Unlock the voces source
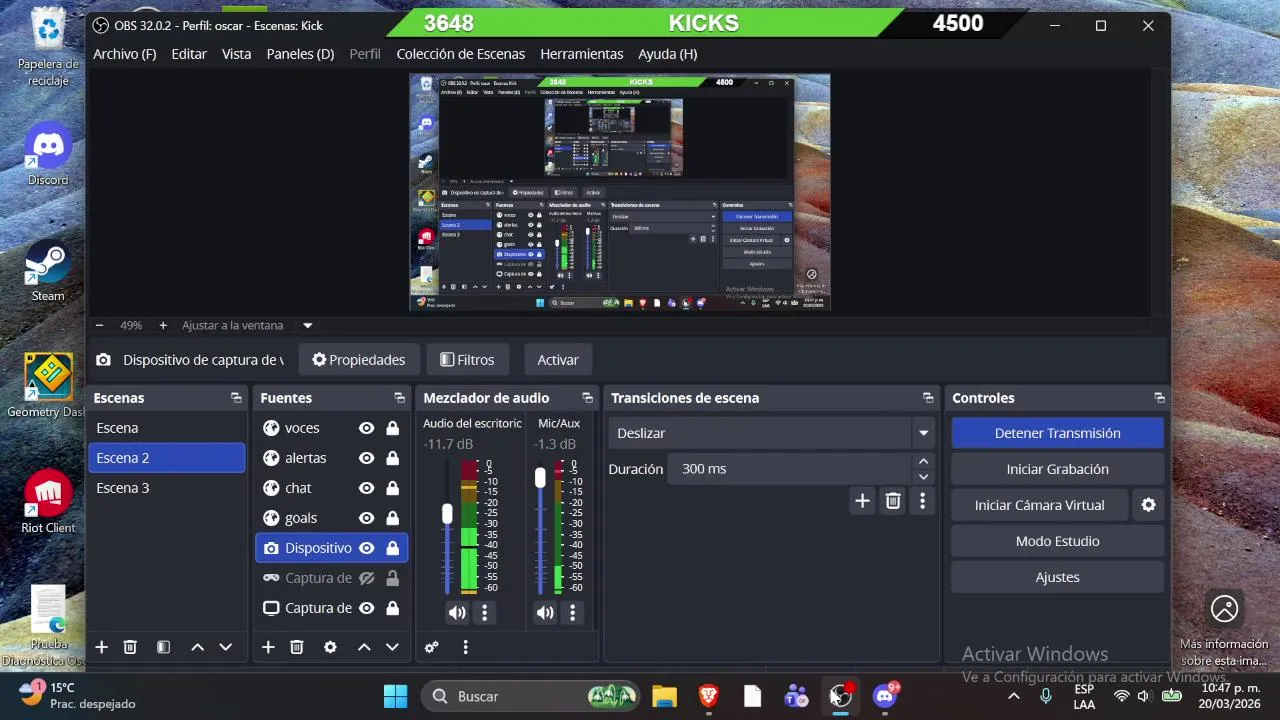Screen dimensions: 1280x720 click(392, 428)
